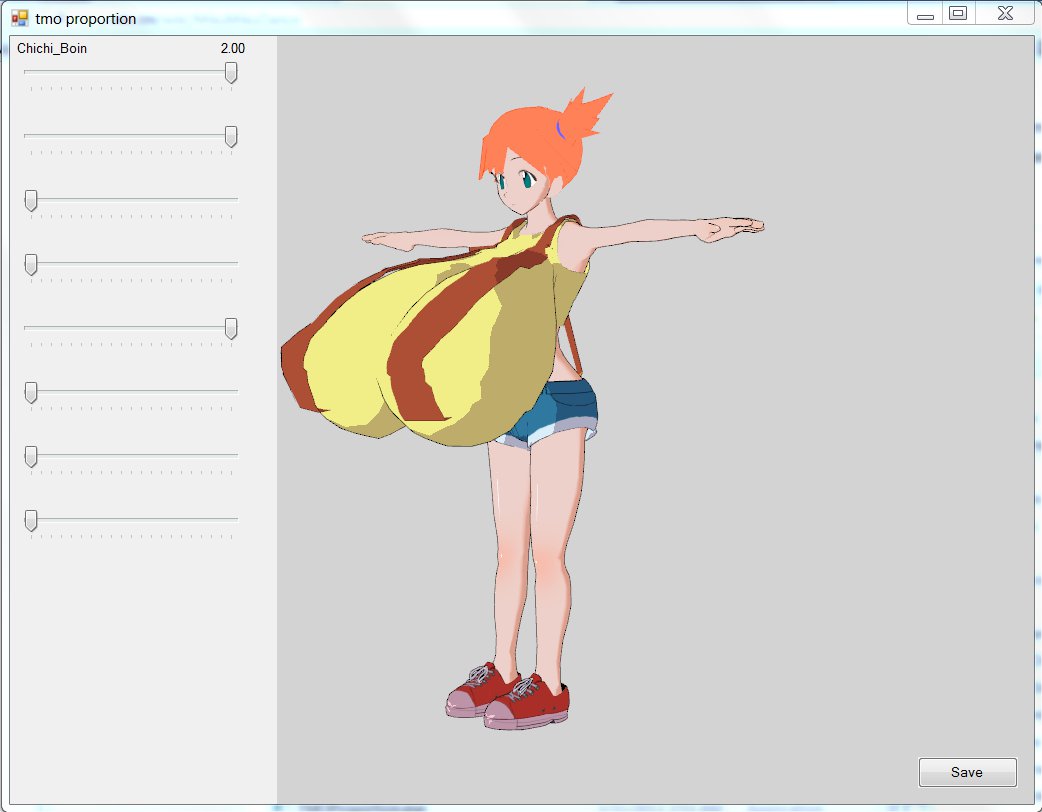Click the sixth slider's thumb from top

point(31,393)
